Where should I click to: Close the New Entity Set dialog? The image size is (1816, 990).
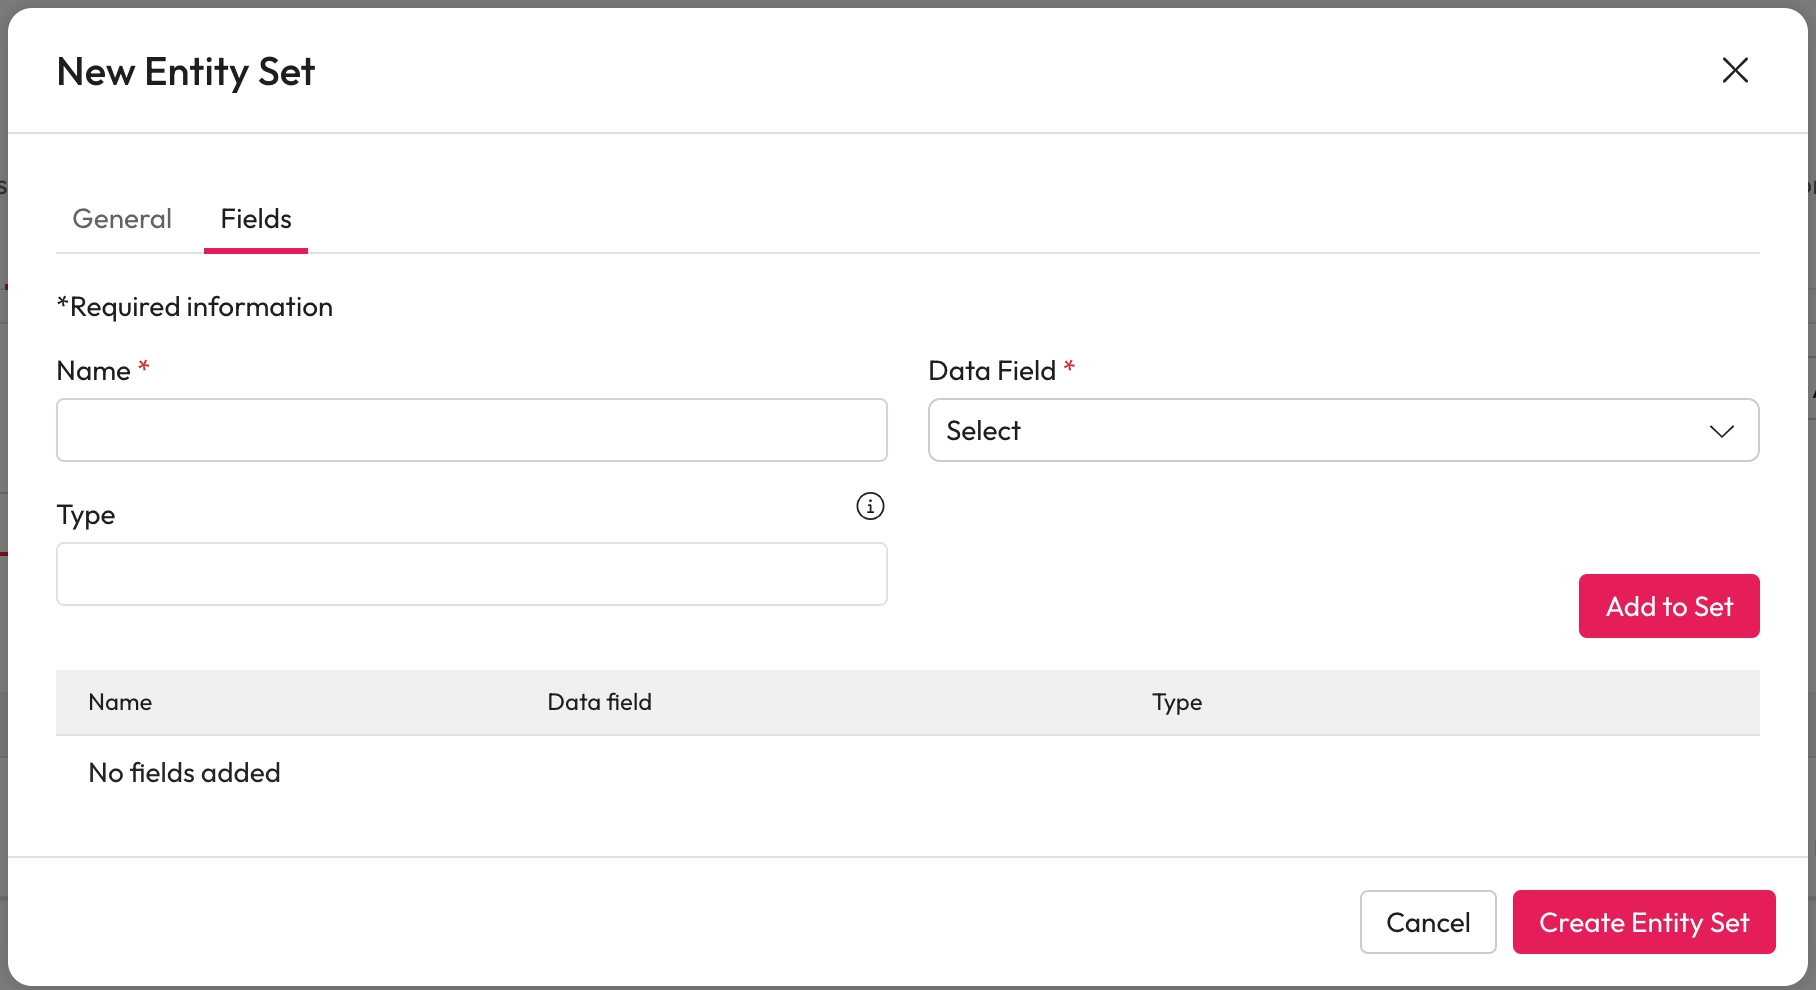1735,70
